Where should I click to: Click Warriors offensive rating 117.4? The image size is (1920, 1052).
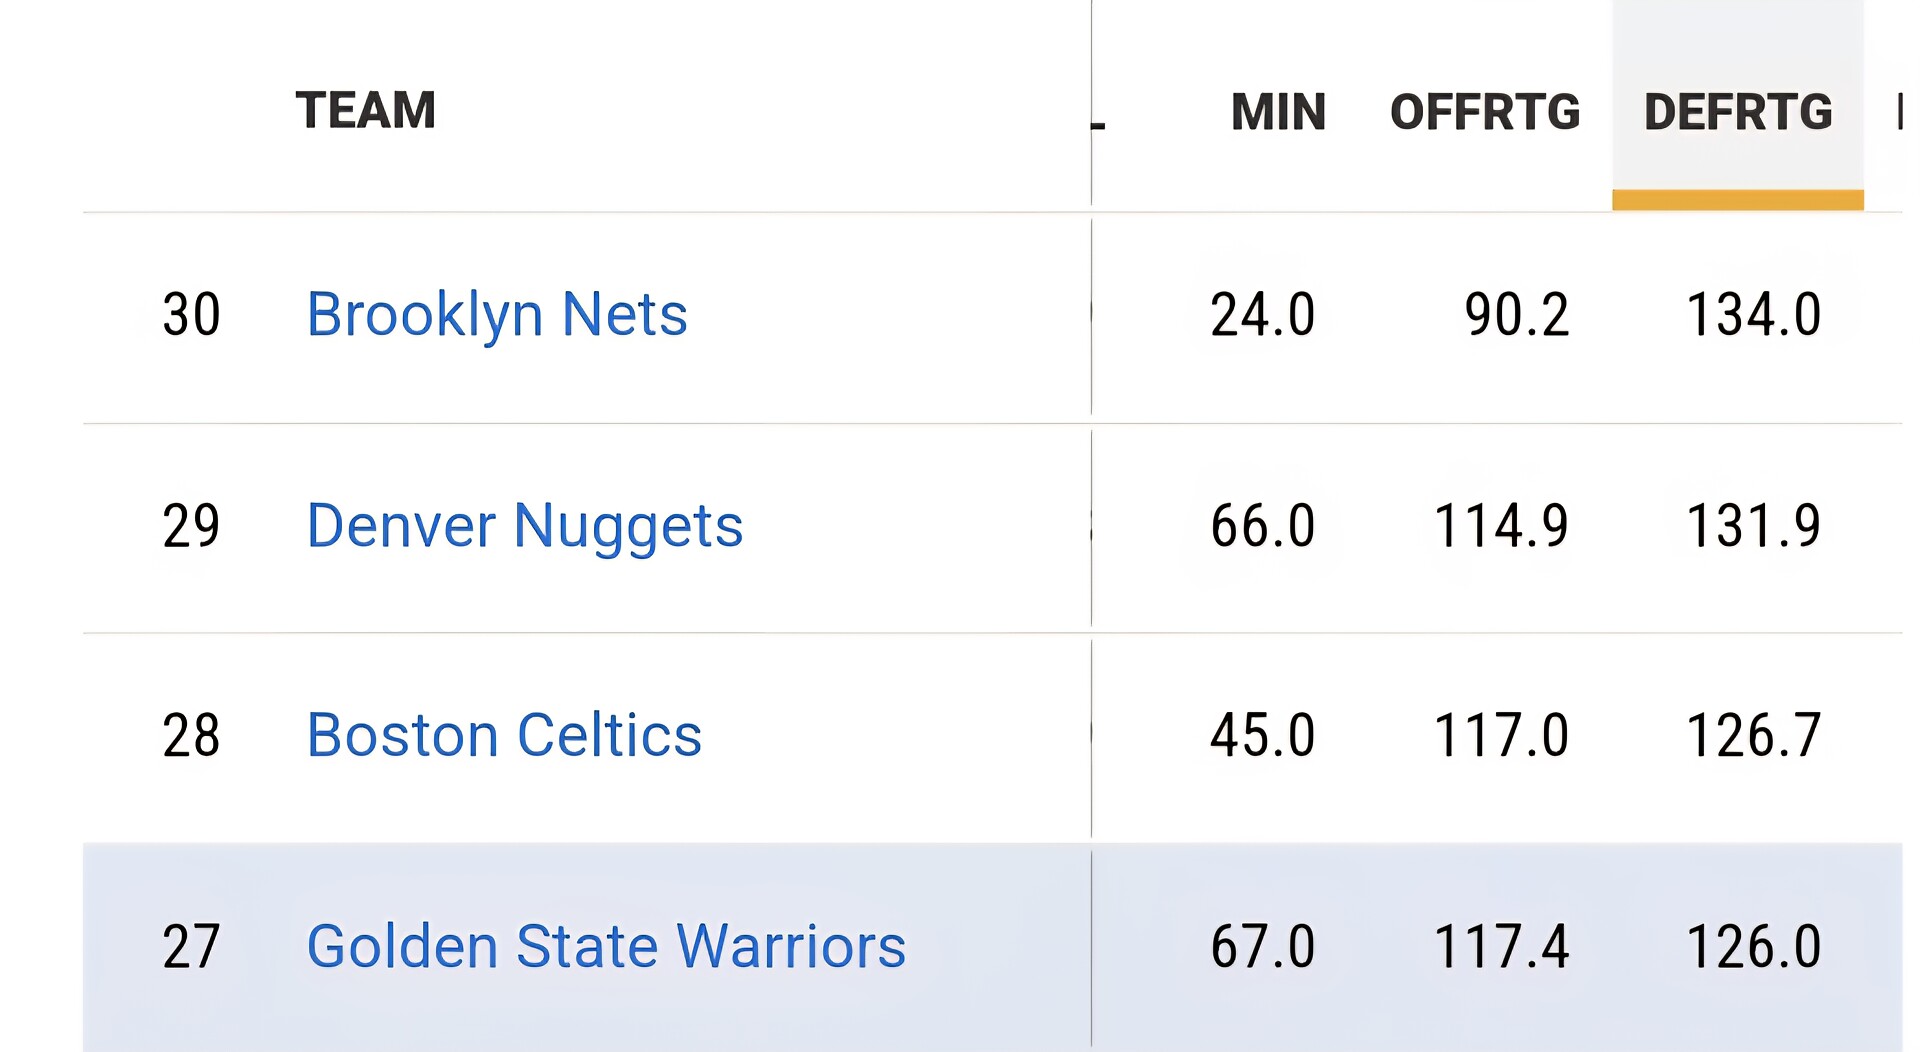(x=1501, y=947)
